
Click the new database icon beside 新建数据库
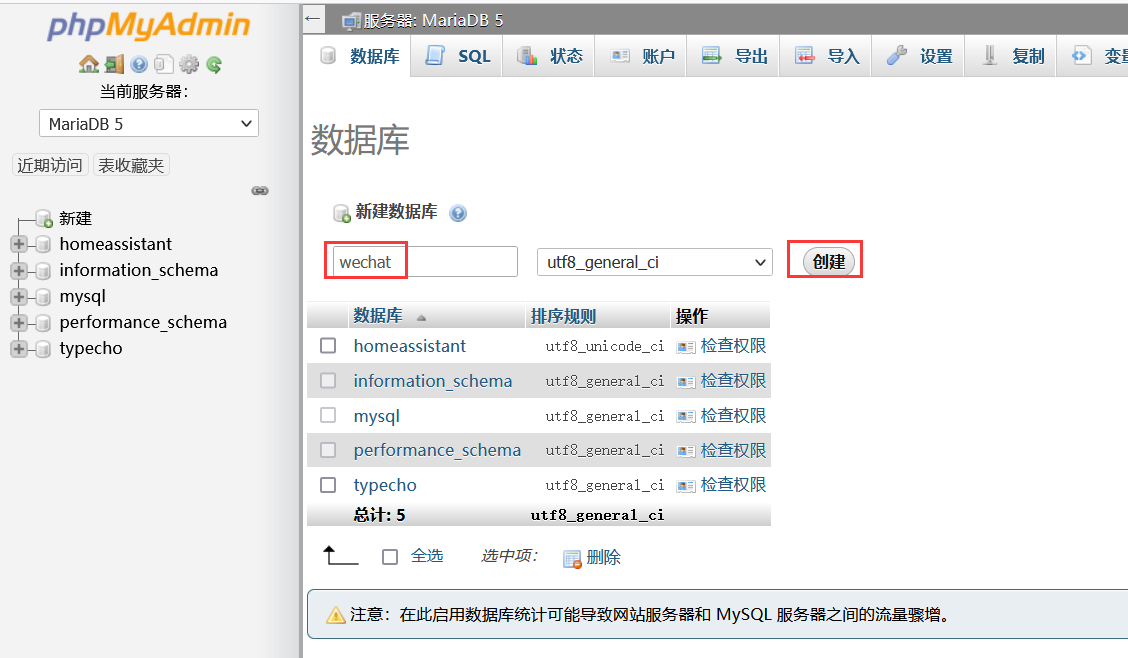[x=341, y=213]
